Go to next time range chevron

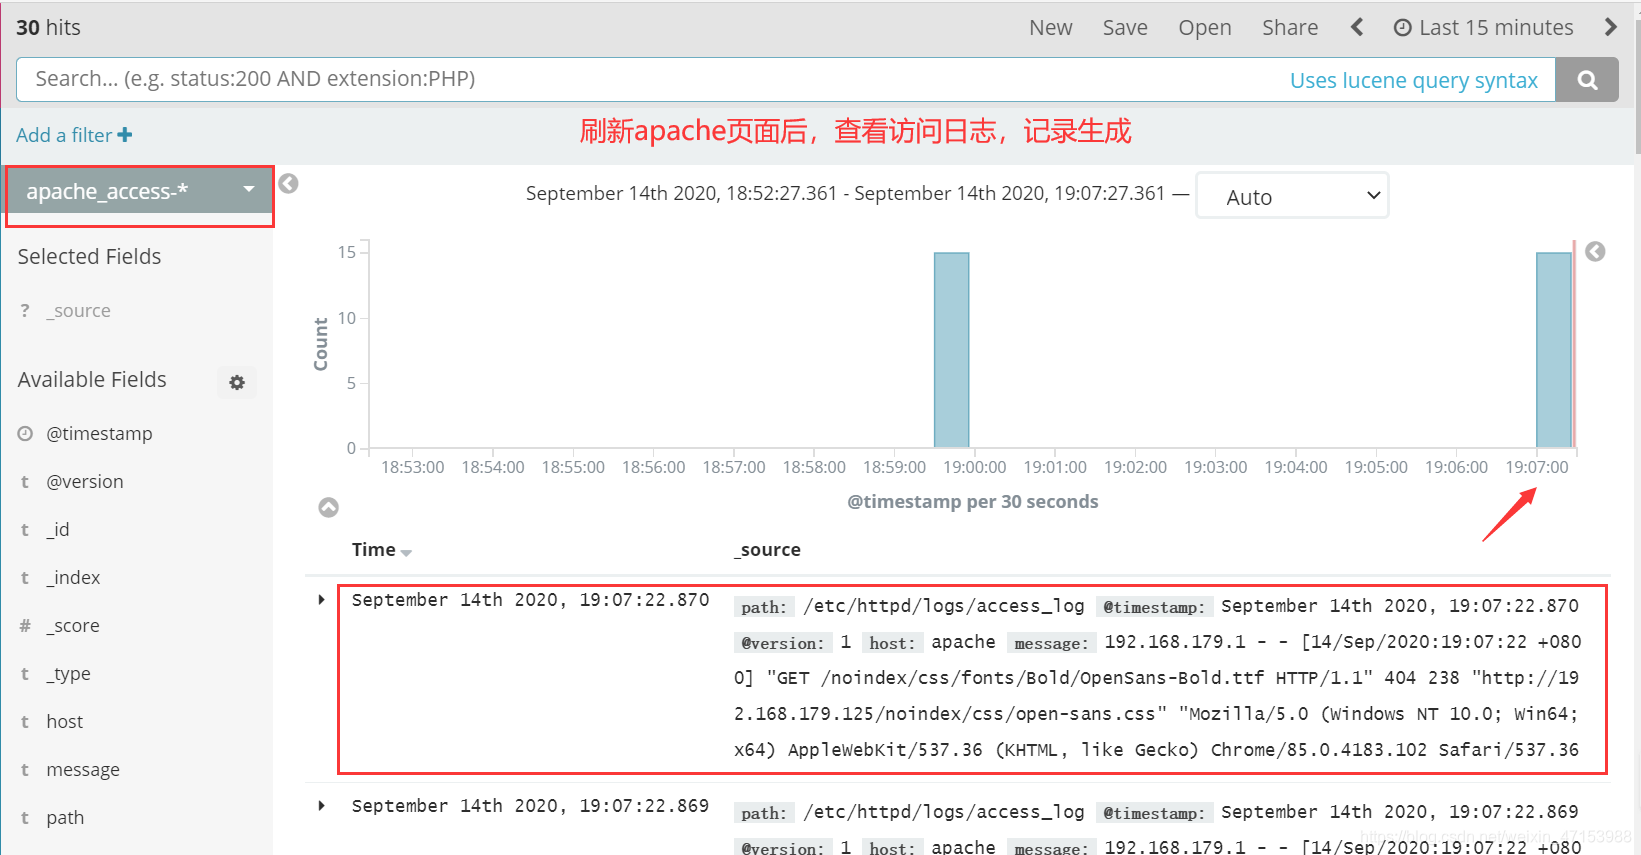(1610, 28)
